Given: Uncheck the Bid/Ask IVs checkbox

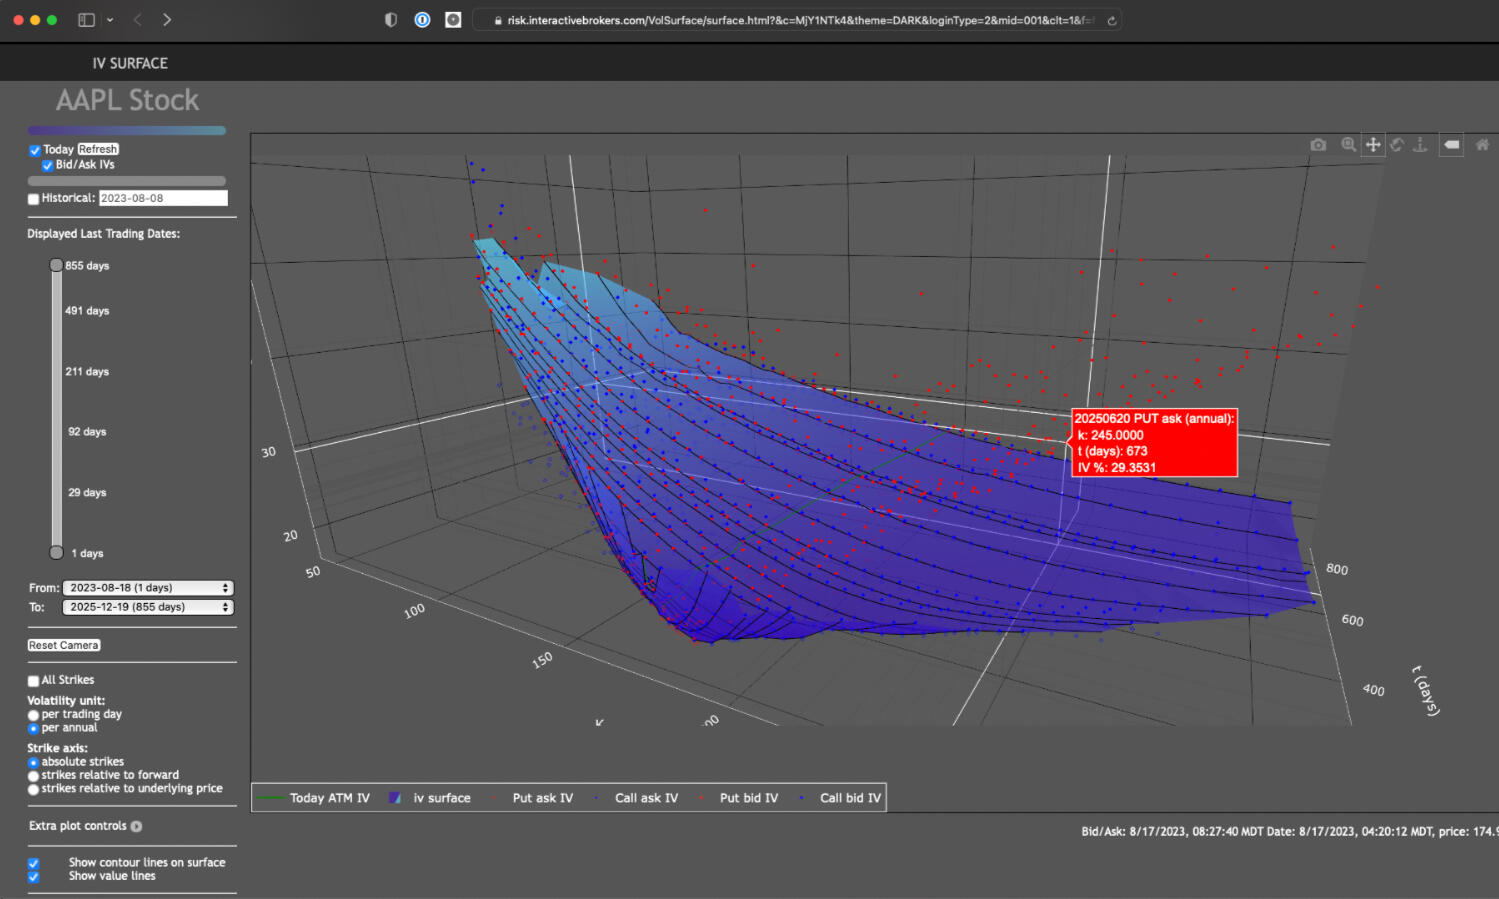Looking at the screenshot, I should [47, 166].
